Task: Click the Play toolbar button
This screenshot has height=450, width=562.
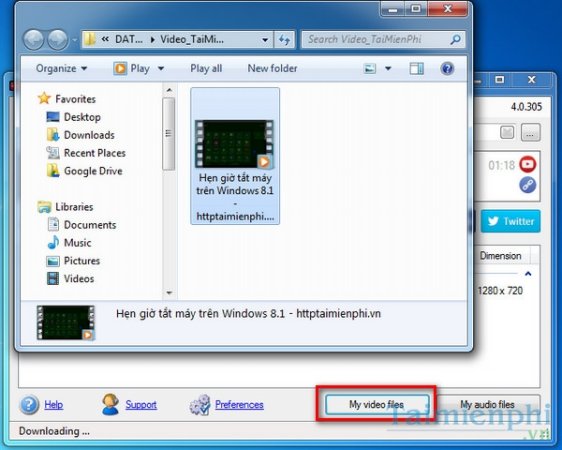Action: coord(131,68)
